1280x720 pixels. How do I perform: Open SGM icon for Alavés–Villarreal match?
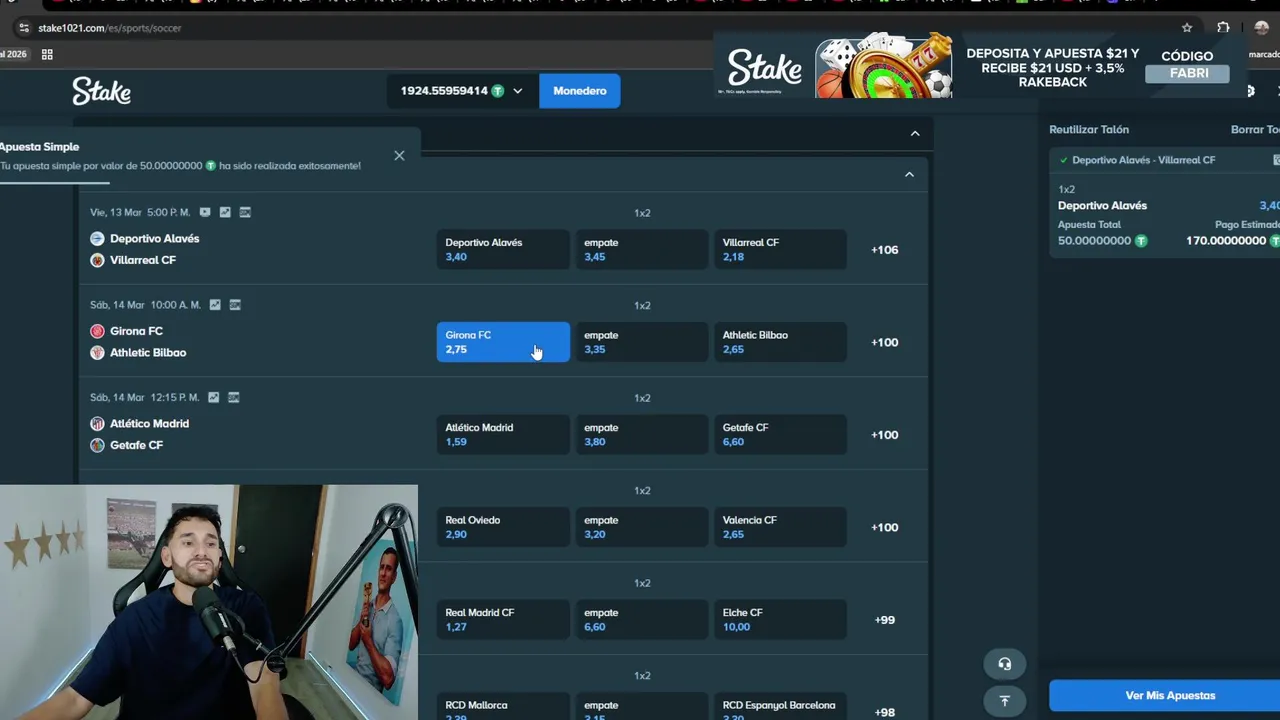click(x=245, y=212)
